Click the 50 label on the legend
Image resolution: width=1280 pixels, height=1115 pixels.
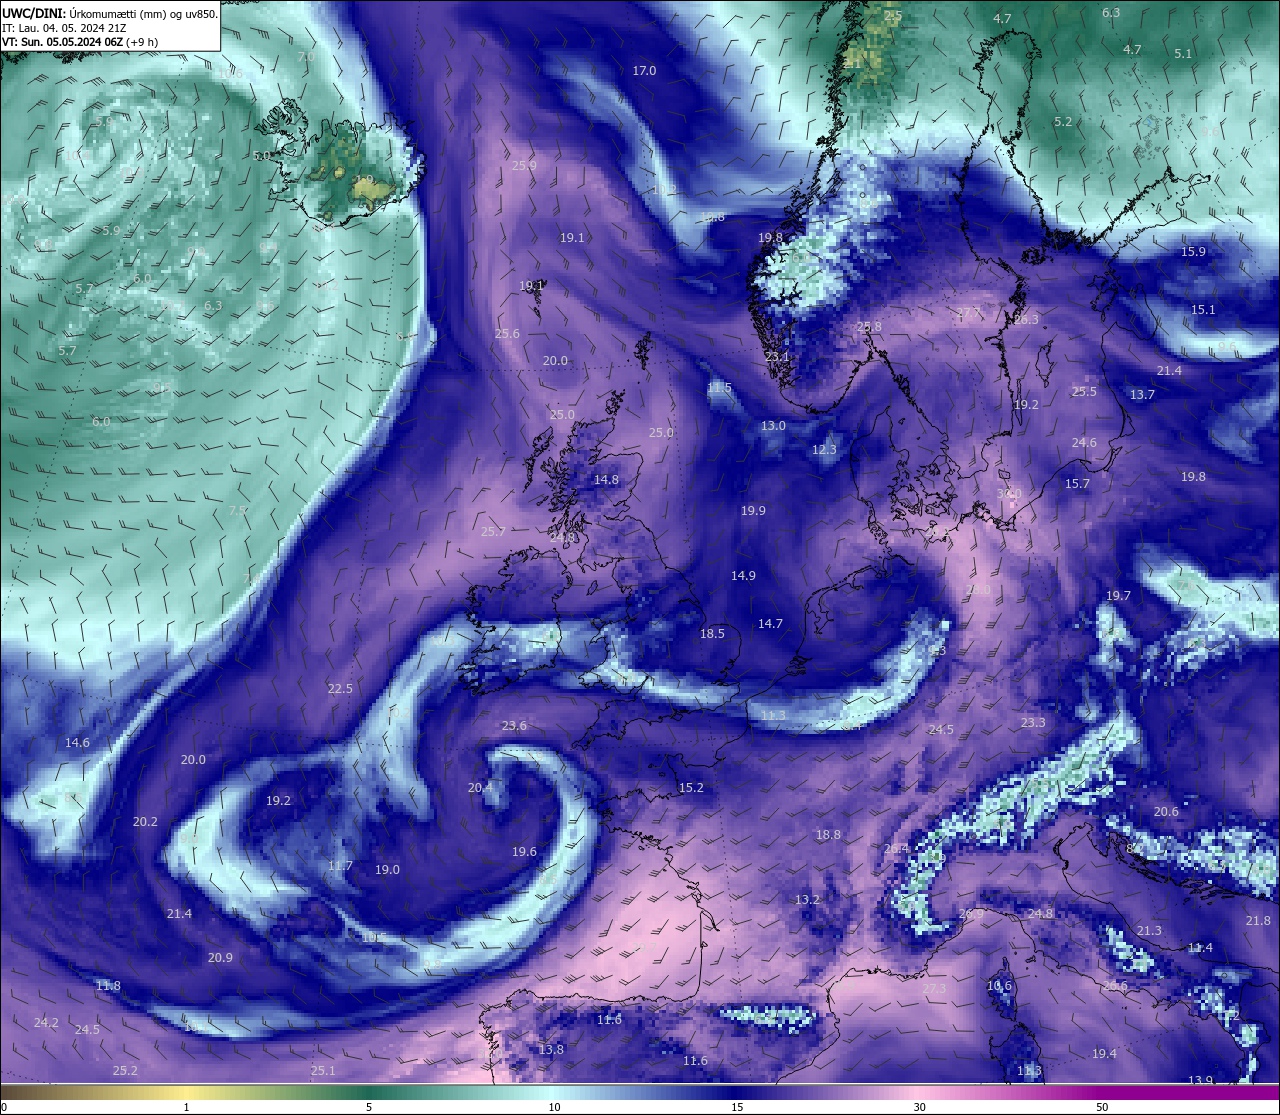tap(1102, 1107)
